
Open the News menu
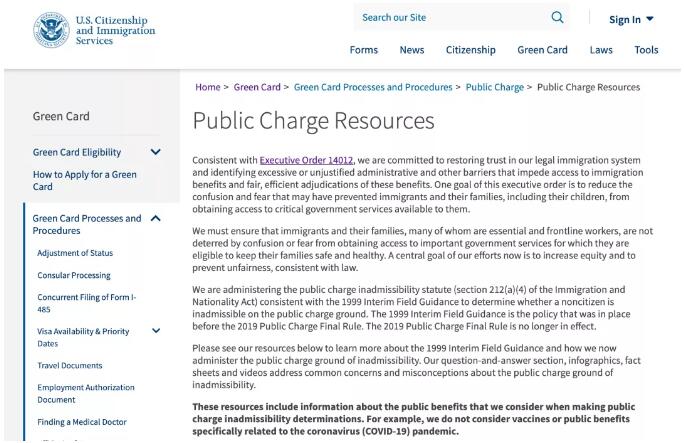(412, 50)
